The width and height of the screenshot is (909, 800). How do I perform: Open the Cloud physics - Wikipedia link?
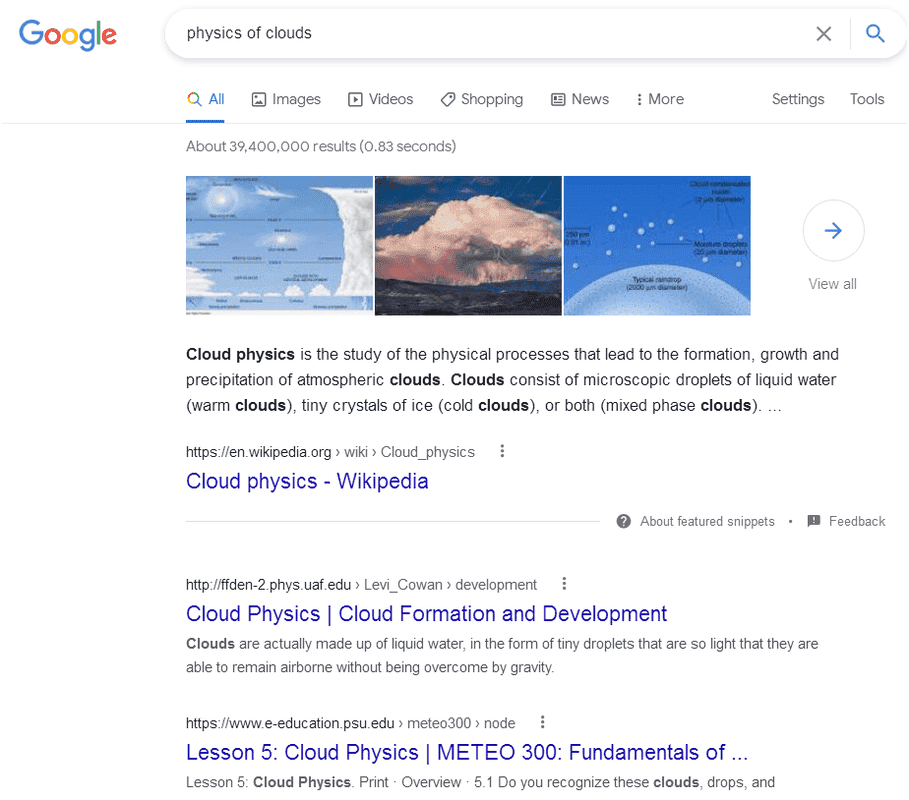click(x=307, y=481)
